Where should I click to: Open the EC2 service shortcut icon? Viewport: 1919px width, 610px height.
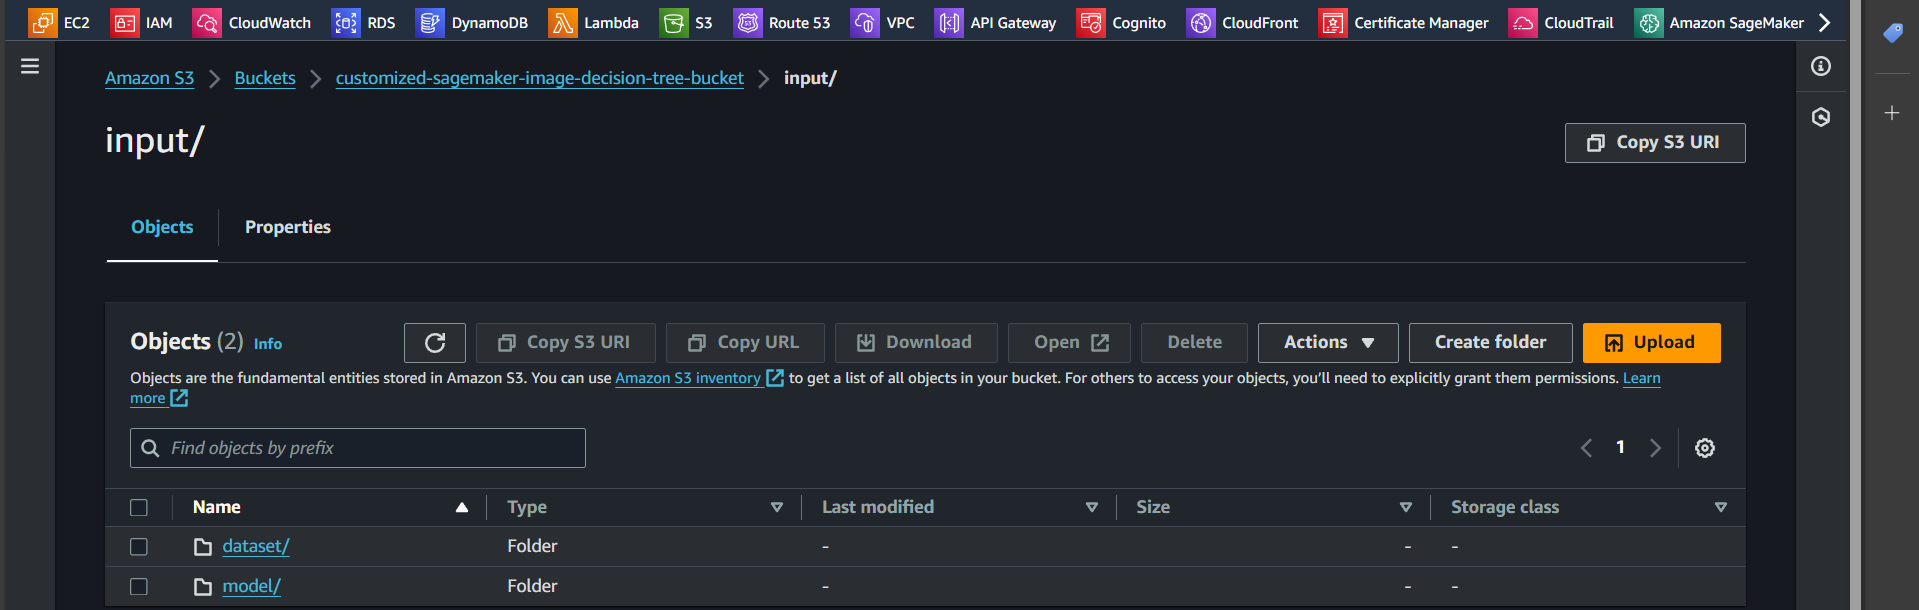[42, 22]
